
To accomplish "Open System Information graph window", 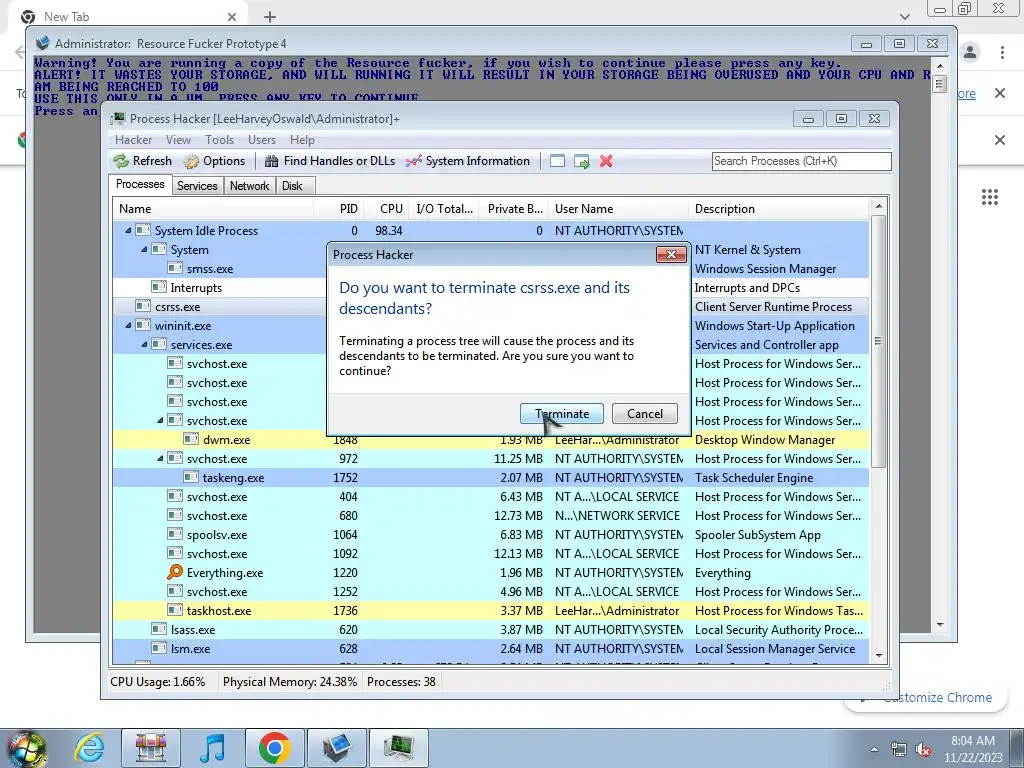I will [468, 161].
